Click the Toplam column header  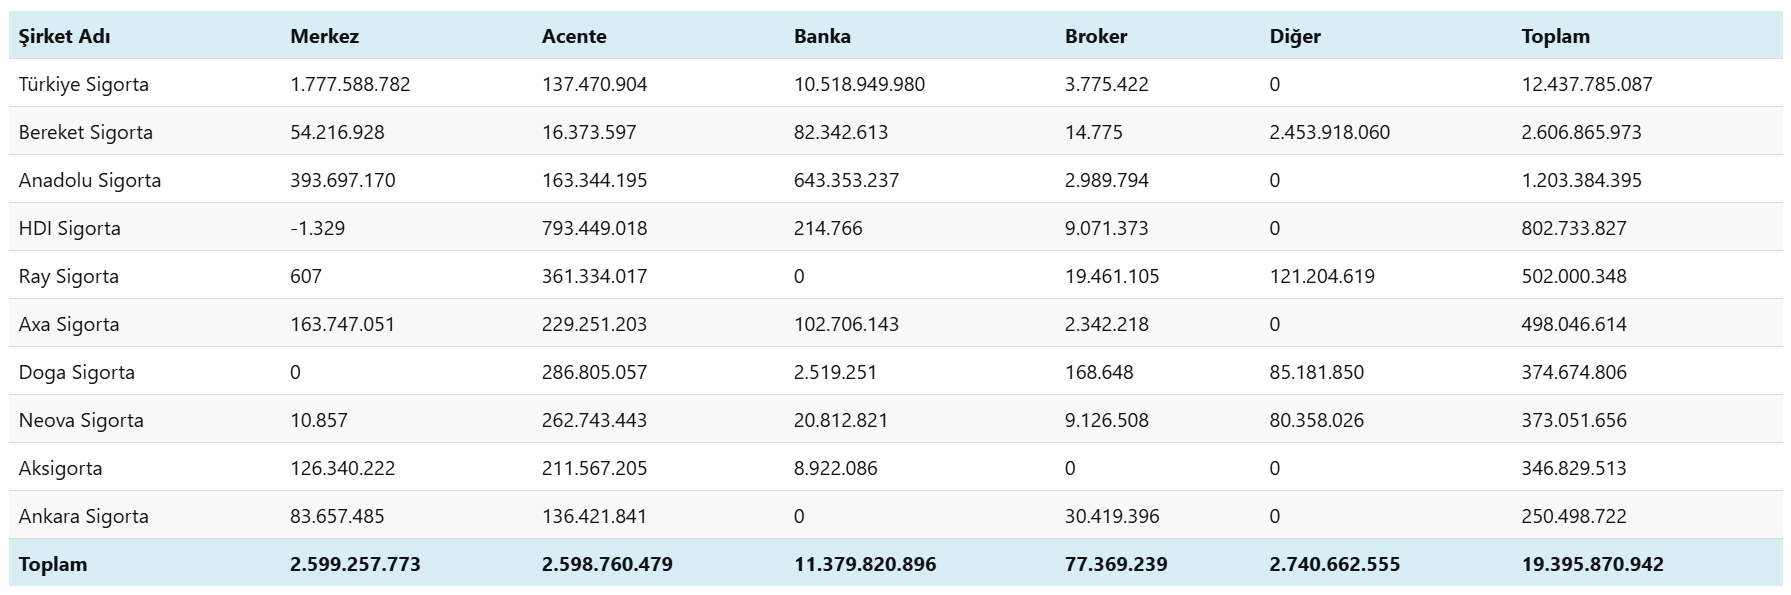point(1555,36)
